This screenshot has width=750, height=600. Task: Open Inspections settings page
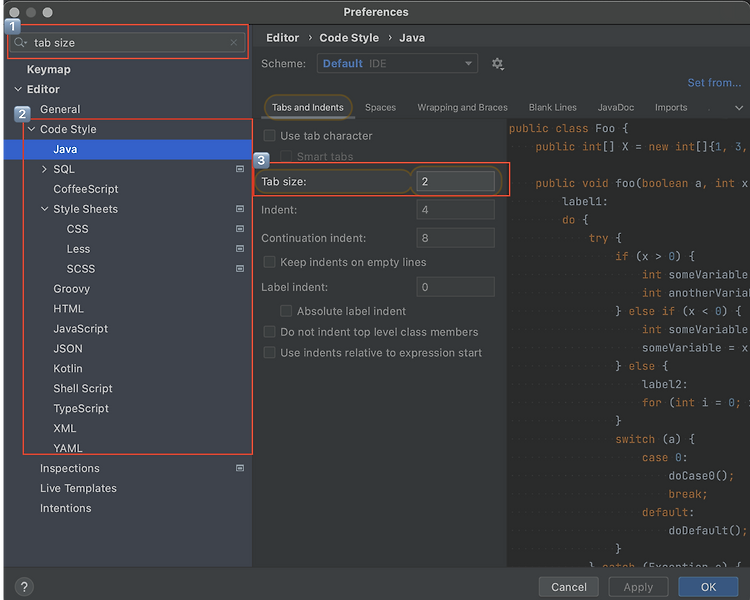(70, 468)
